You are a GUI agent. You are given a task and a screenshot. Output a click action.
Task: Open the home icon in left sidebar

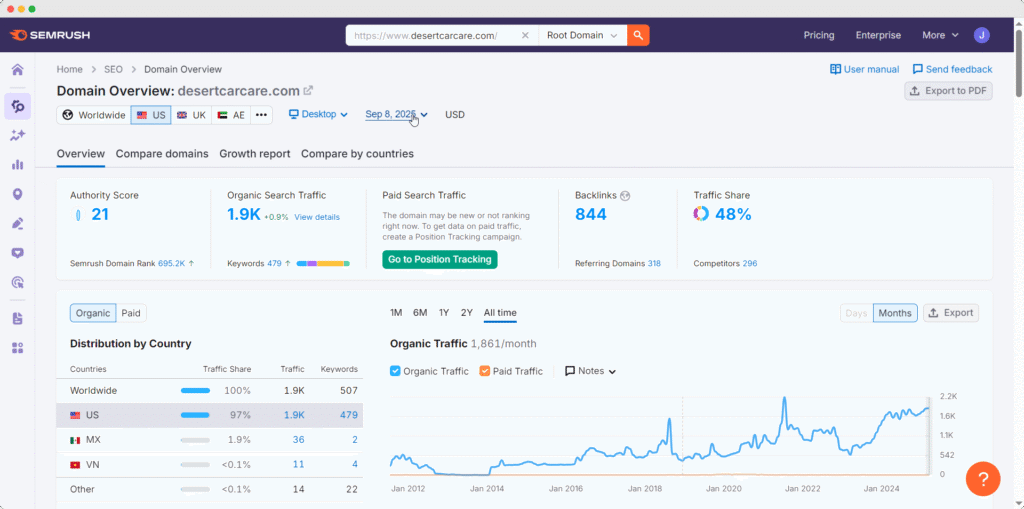click(x=17, y=70)
